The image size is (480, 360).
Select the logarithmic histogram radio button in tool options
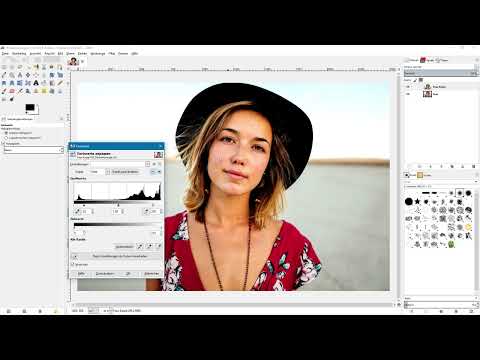(x=6, y=138)
